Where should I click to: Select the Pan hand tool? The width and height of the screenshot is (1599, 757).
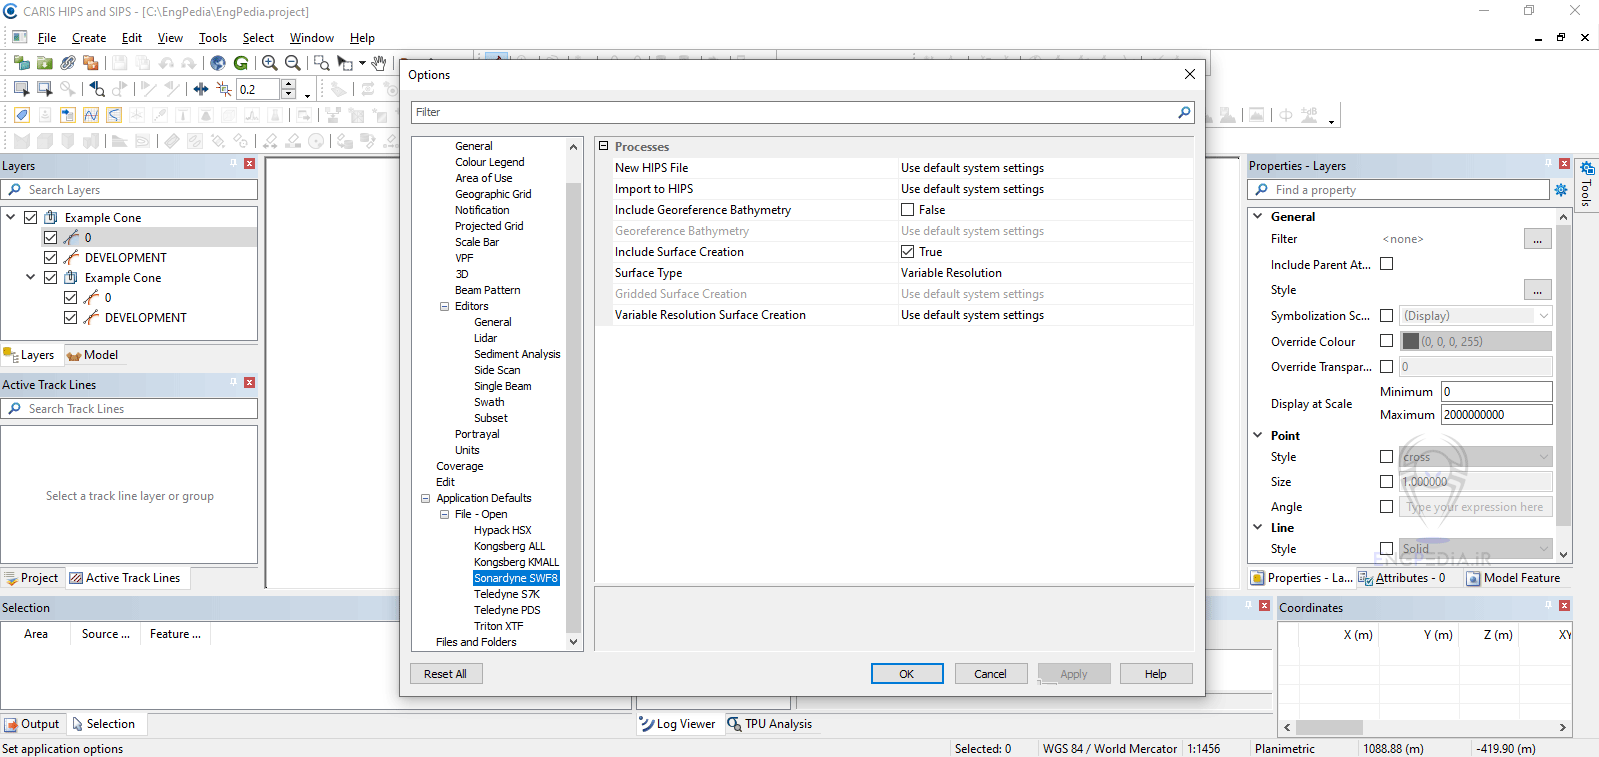[x=379, y=63]
